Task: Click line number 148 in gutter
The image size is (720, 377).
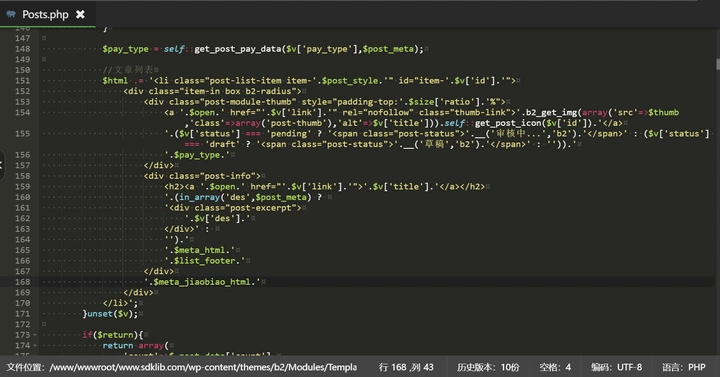Action: pyautogui.click(x=22, y=49)
